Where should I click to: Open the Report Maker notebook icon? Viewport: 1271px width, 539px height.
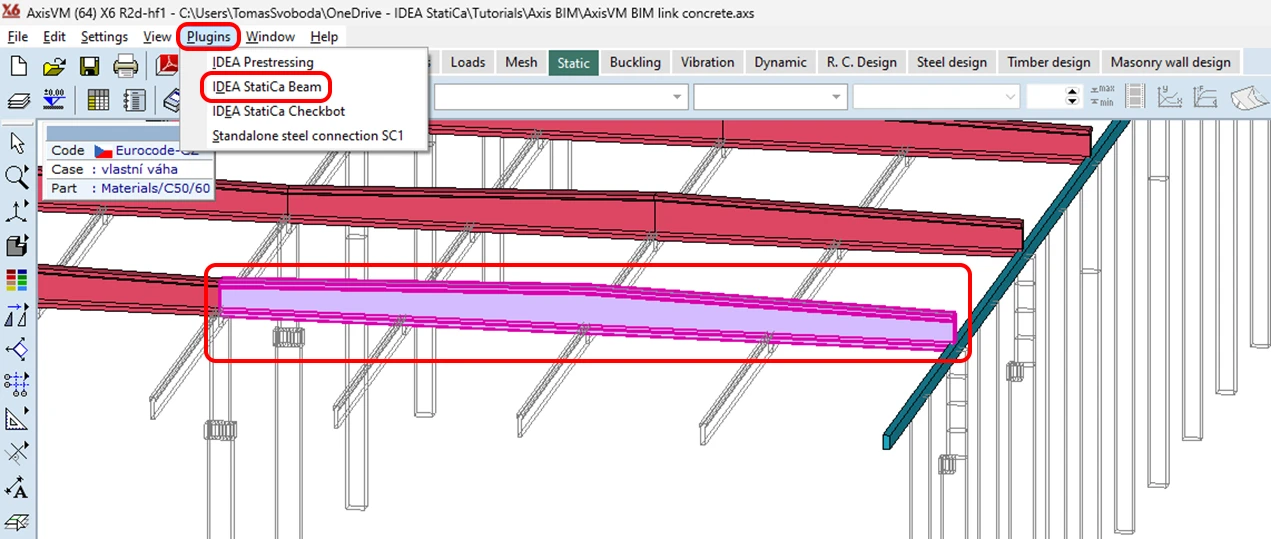click(x=134, y=100)
